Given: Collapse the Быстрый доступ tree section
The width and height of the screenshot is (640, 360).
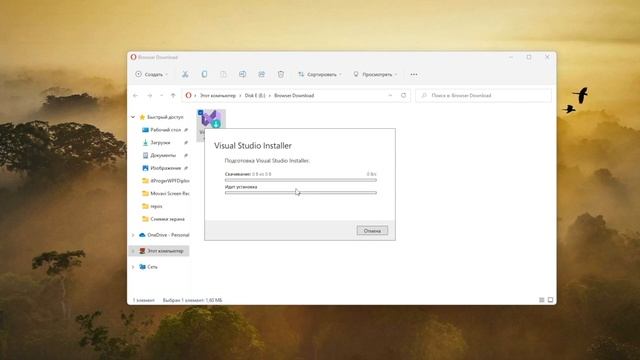Looking at the screenshot, I should coord(133,117).
